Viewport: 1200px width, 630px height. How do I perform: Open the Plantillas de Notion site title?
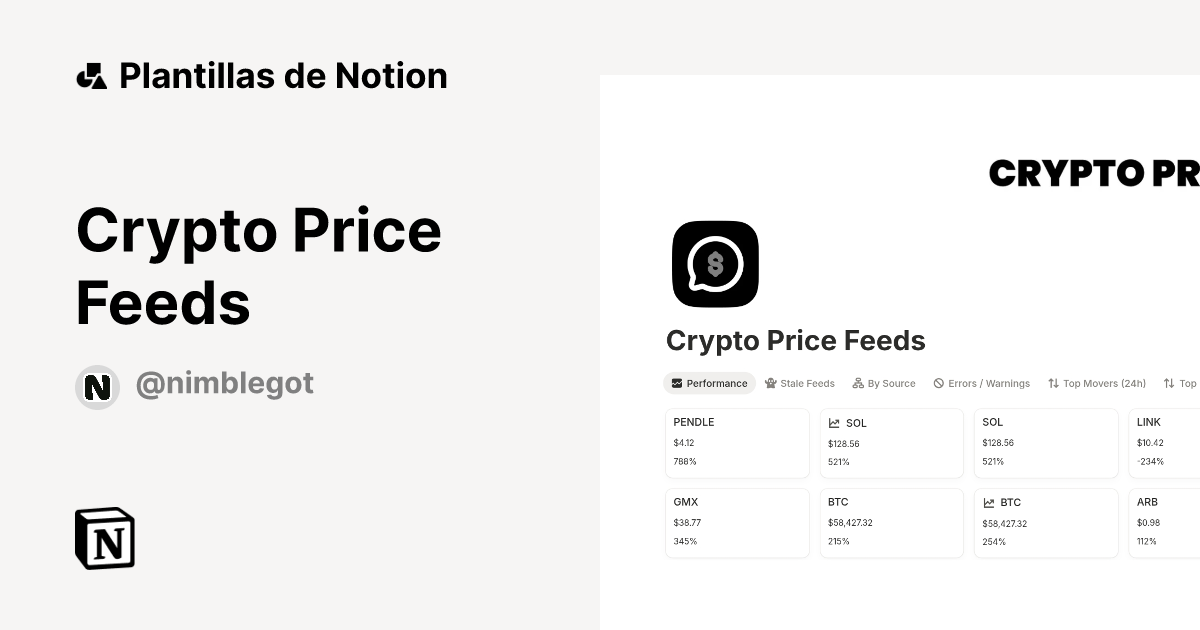(283, 75)
